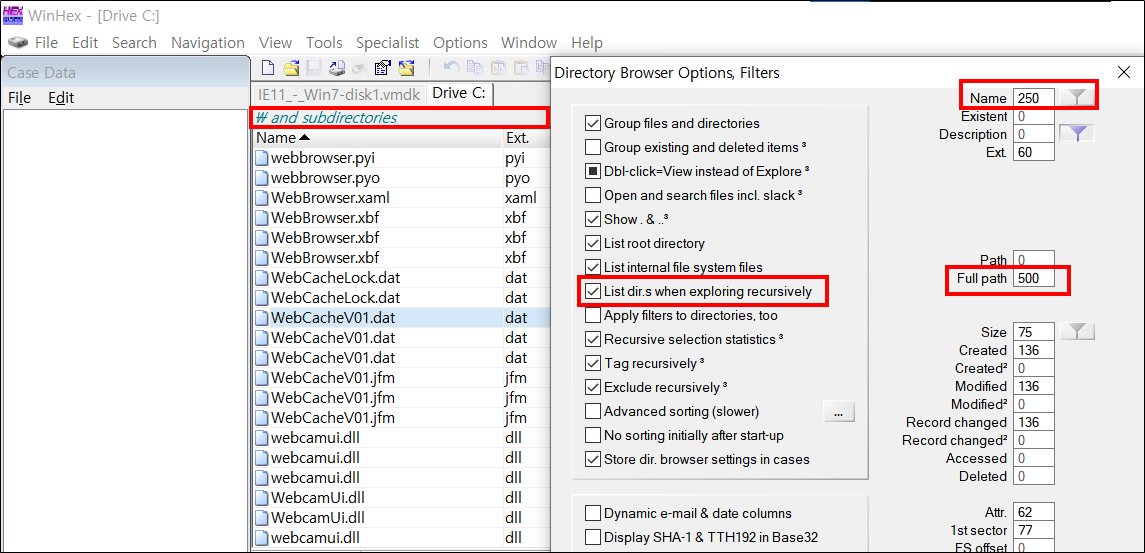Select the Drive C: tab
Screen dimensions: 1145x553
coord(461,94)
